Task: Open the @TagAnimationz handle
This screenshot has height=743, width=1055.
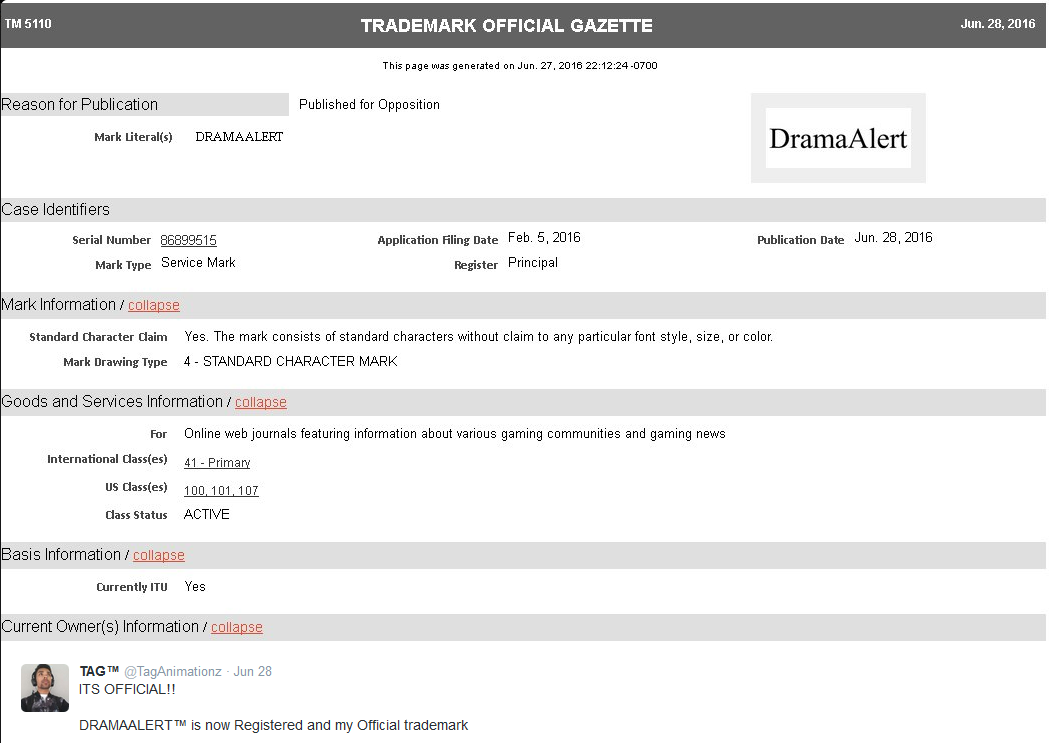Action: point(173,672)
